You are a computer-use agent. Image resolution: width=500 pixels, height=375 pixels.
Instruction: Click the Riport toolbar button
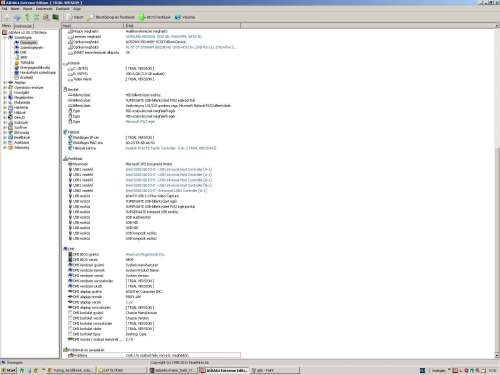(75, 17)
